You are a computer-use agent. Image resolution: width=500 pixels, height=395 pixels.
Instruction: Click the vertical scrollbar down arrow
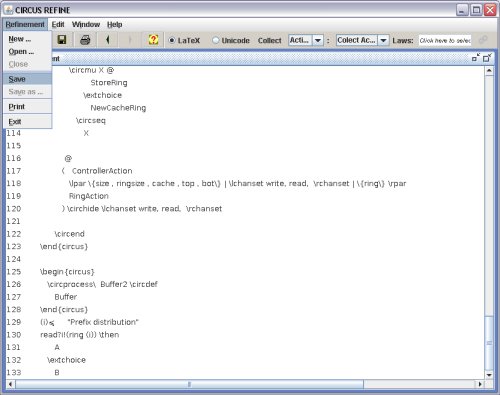click(x=489, y=375)
